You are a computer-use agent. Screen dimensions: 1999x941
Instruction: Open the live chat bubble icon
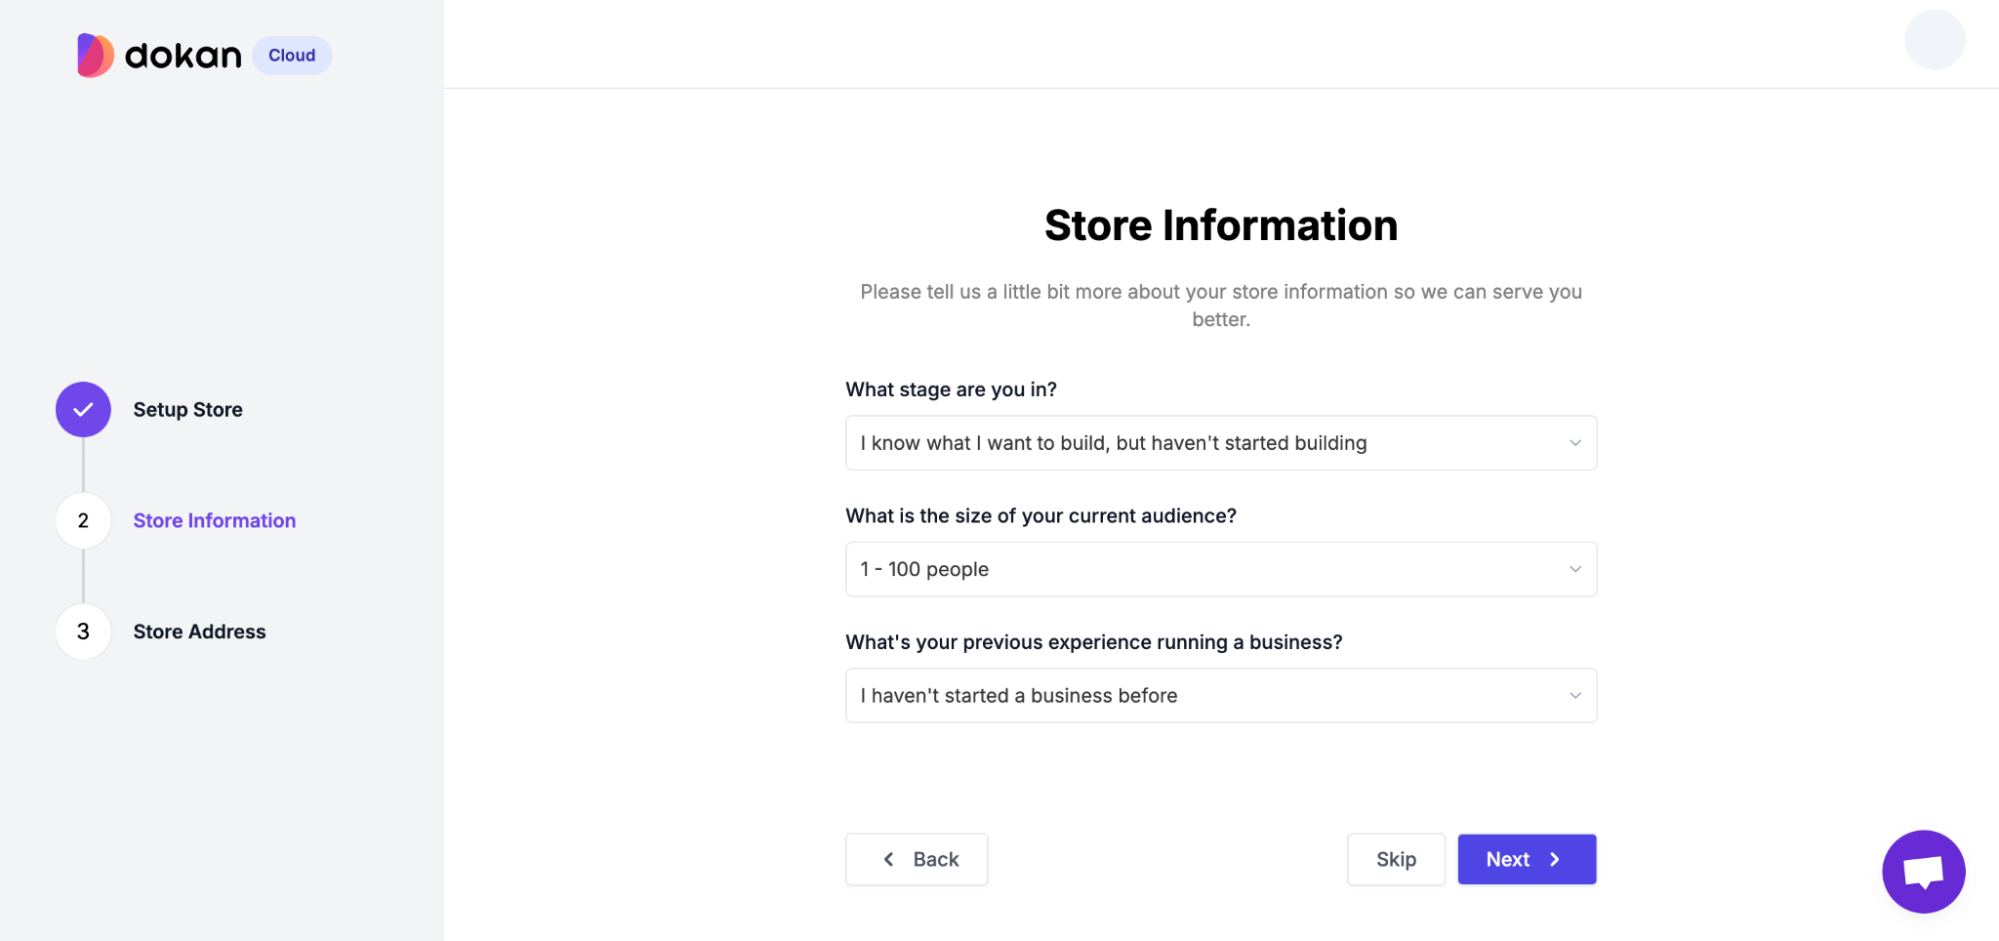click(1923, 871)
